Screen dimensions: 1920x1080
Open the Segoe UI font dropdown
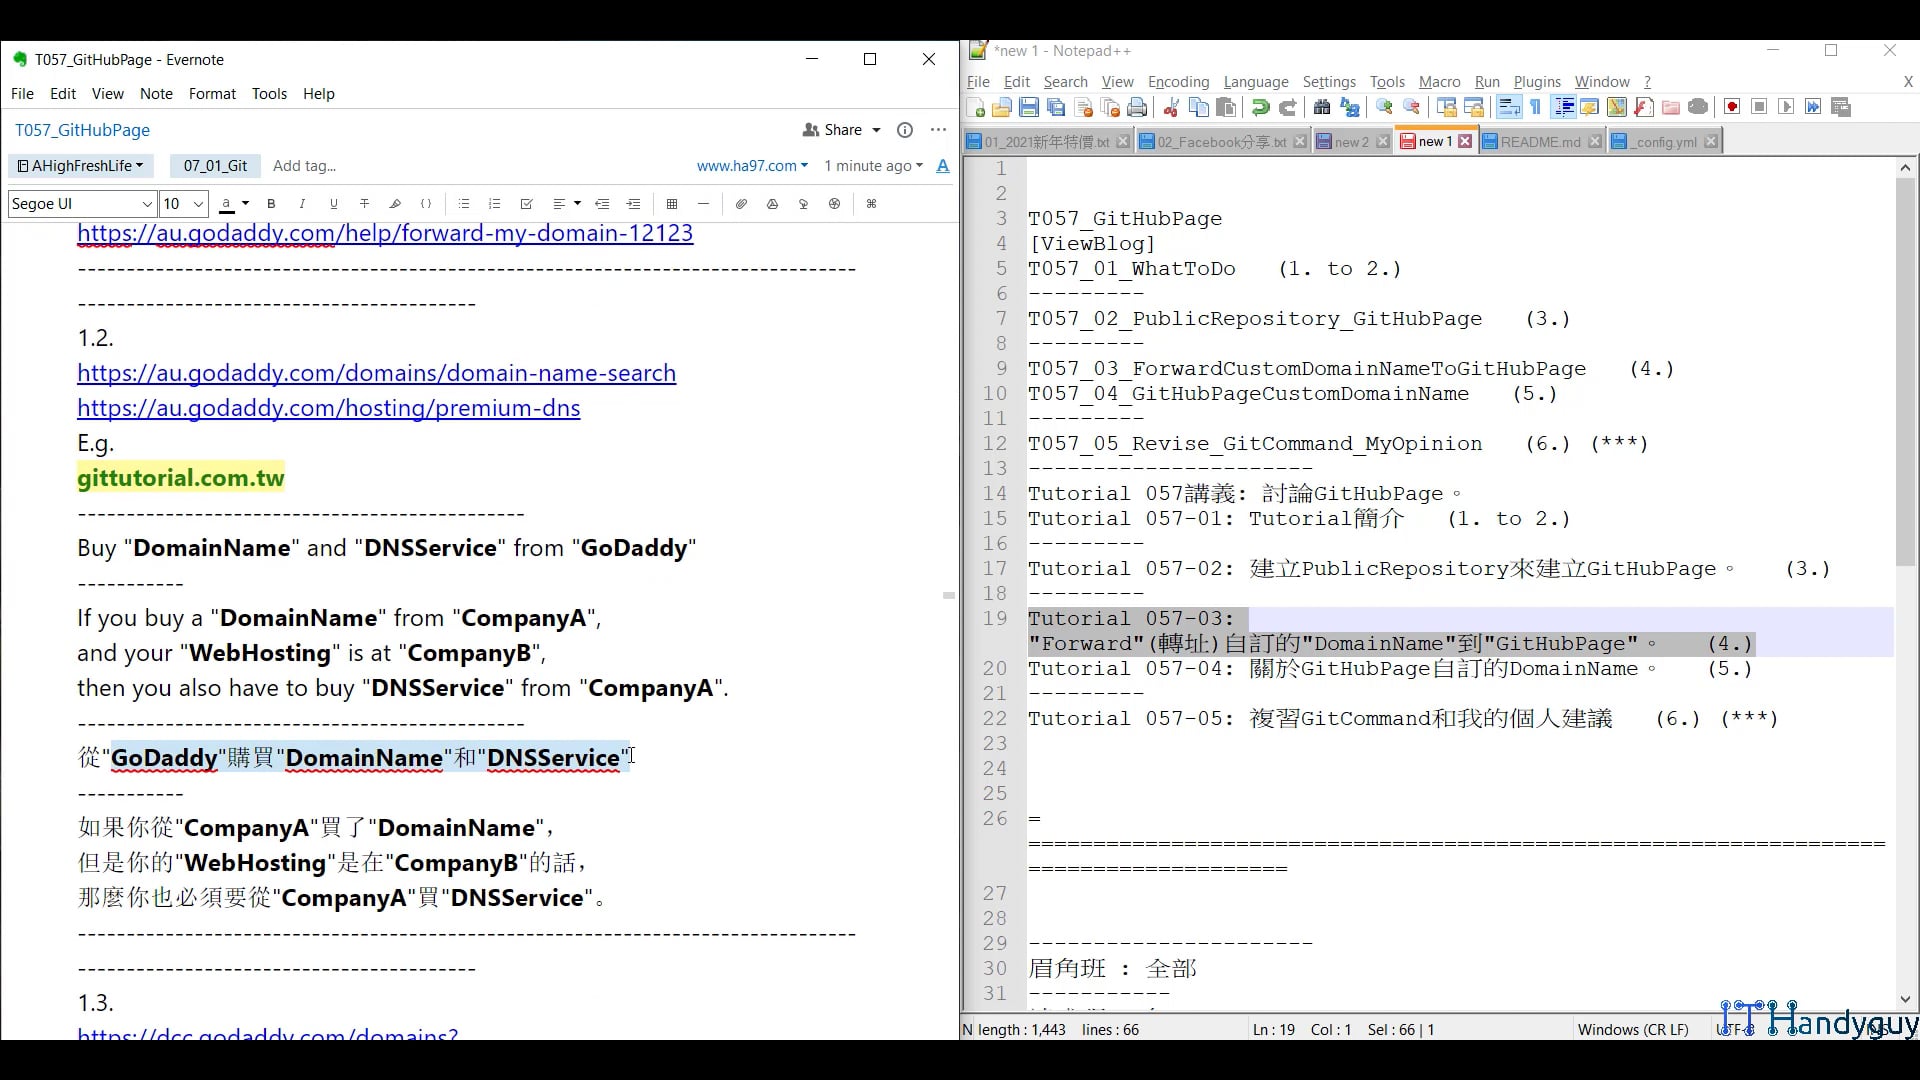pyautogui.click(x=80, y=203)
